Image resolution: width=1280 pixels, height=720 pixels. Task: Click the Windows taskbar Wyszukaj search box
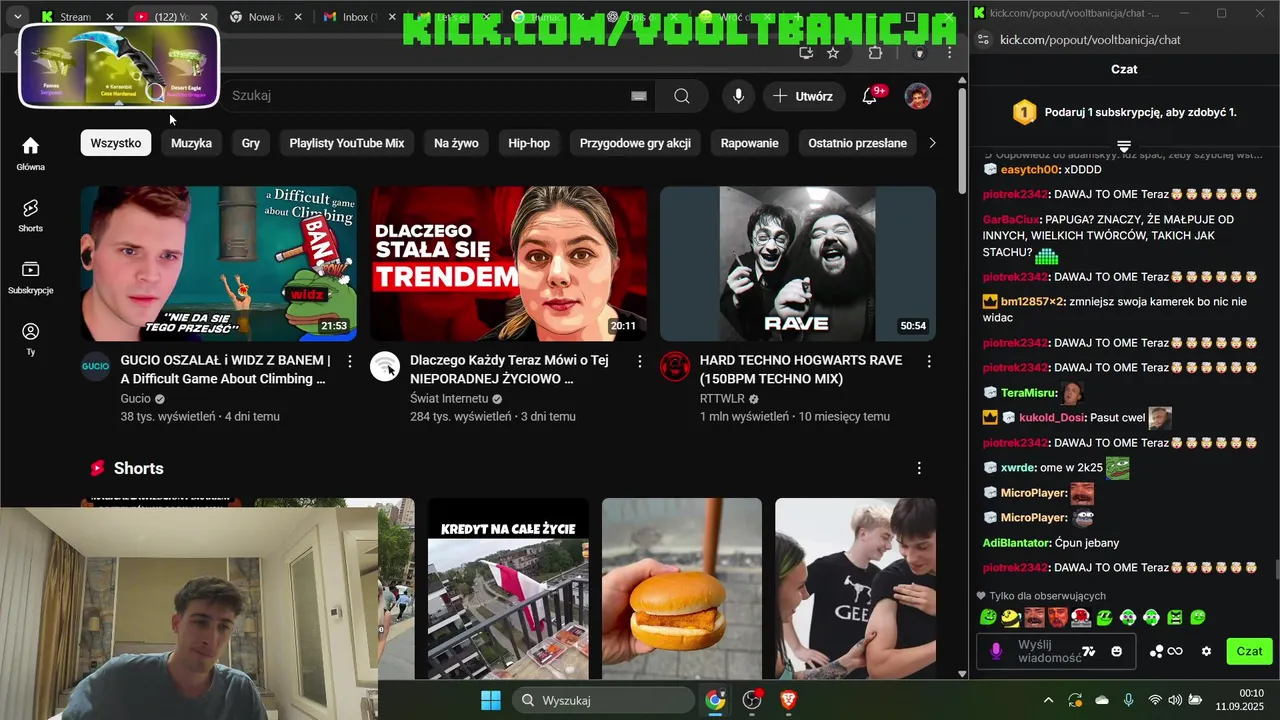(603, 700)
